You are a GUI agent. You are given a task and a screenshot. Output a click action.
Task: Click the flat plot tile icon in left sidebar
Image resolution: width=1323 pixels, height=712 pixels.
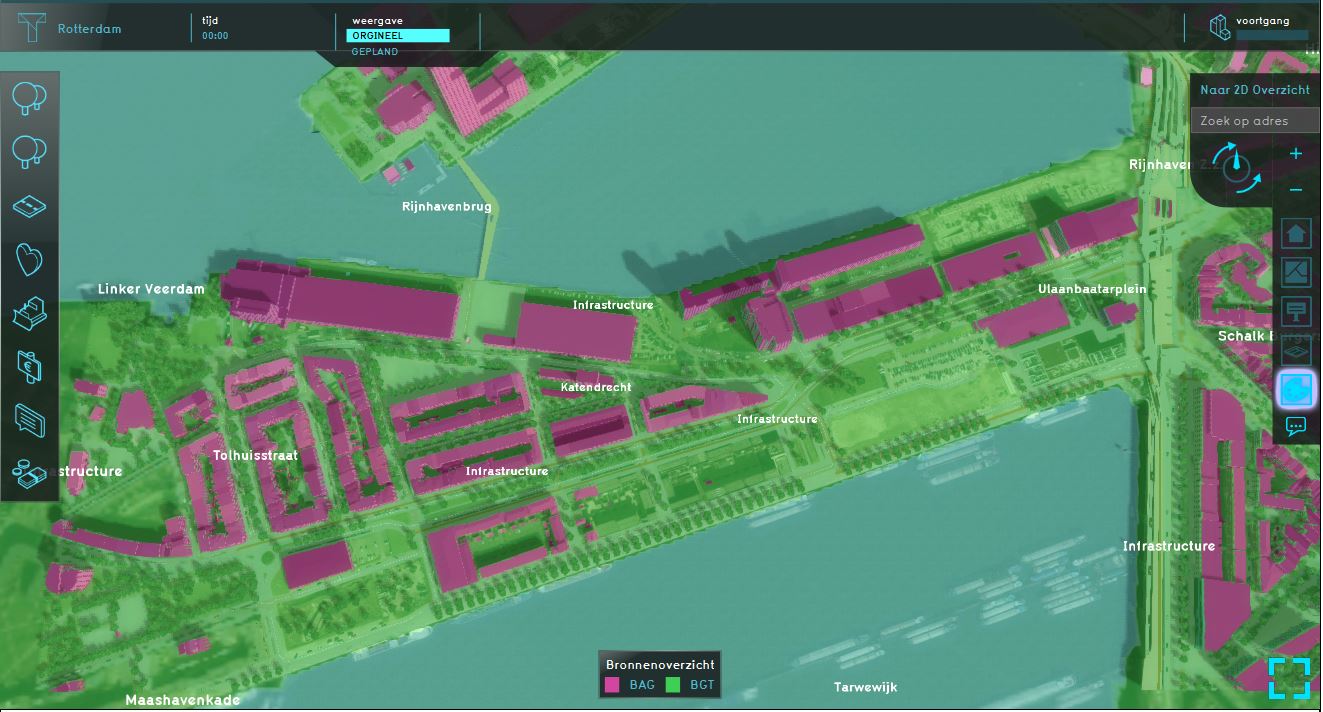click(x=29, y=206)
